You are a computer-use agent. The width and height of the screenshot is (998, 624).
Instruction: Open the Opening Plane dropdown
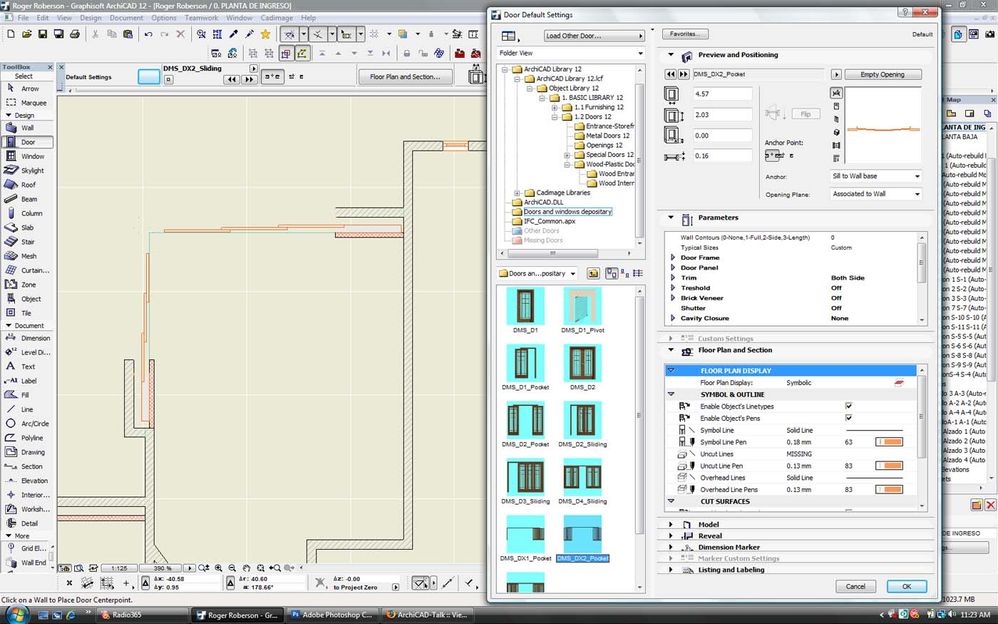point(877,194)
